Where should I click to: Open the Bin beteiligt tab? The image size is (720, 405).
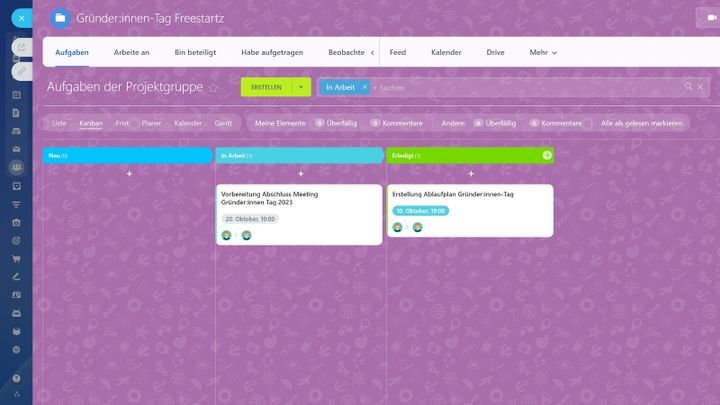point(195,52)
